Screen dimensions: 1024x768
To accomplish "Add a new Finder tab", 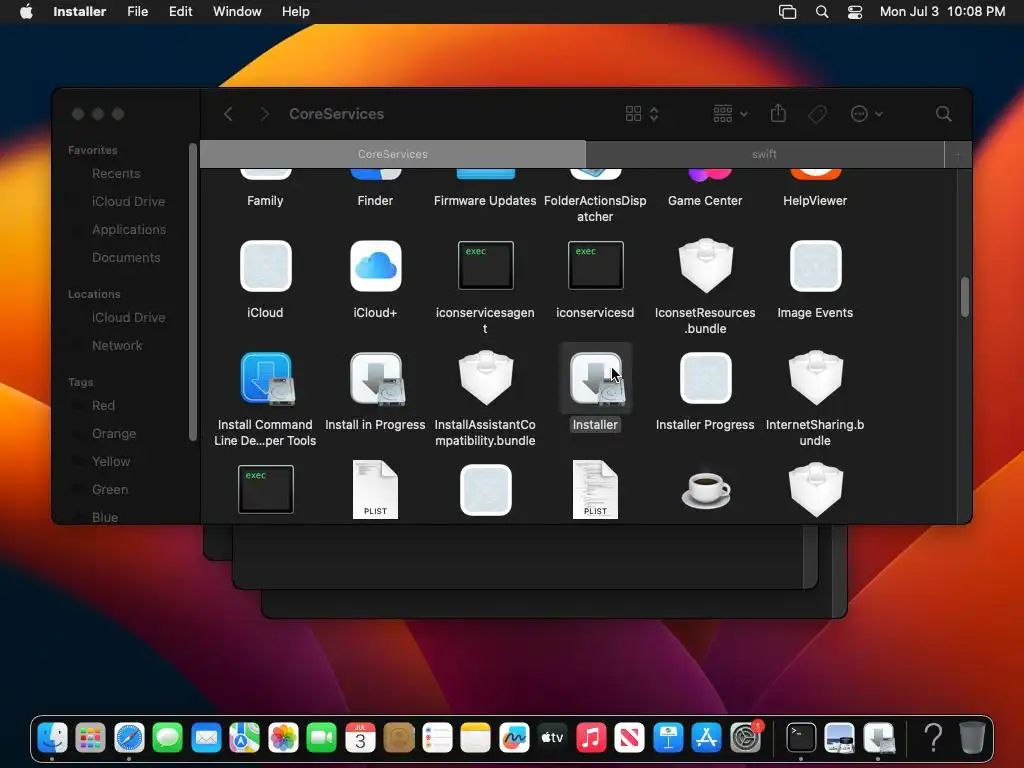I will (x=957, y=155).
